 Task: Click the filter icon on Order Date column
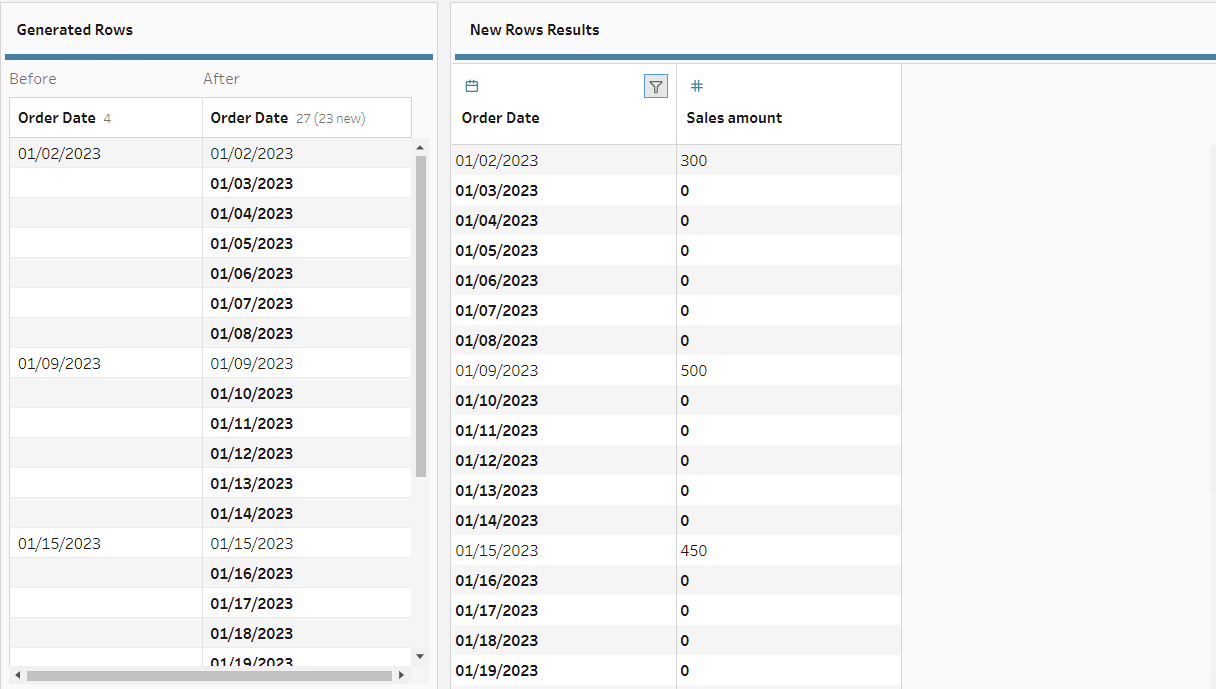(x=655, y=87)
